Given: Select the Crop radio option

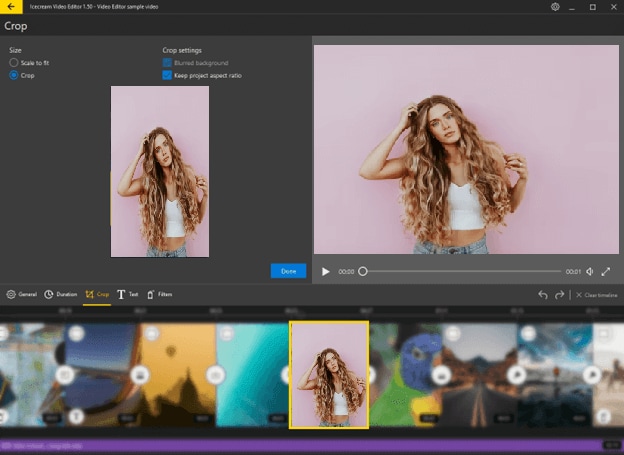Looking at the screenshot, I should (x=14, y=75).
